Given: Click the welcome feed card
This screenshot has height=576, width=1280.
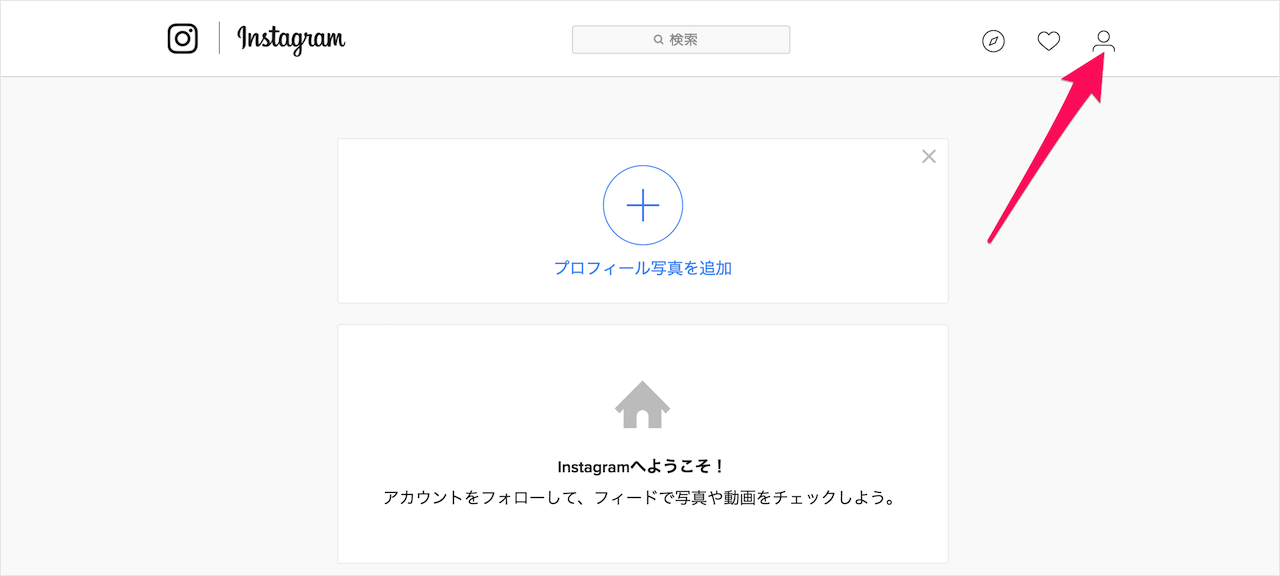Looking at the screenshot, I should click(x=642, y=443).
